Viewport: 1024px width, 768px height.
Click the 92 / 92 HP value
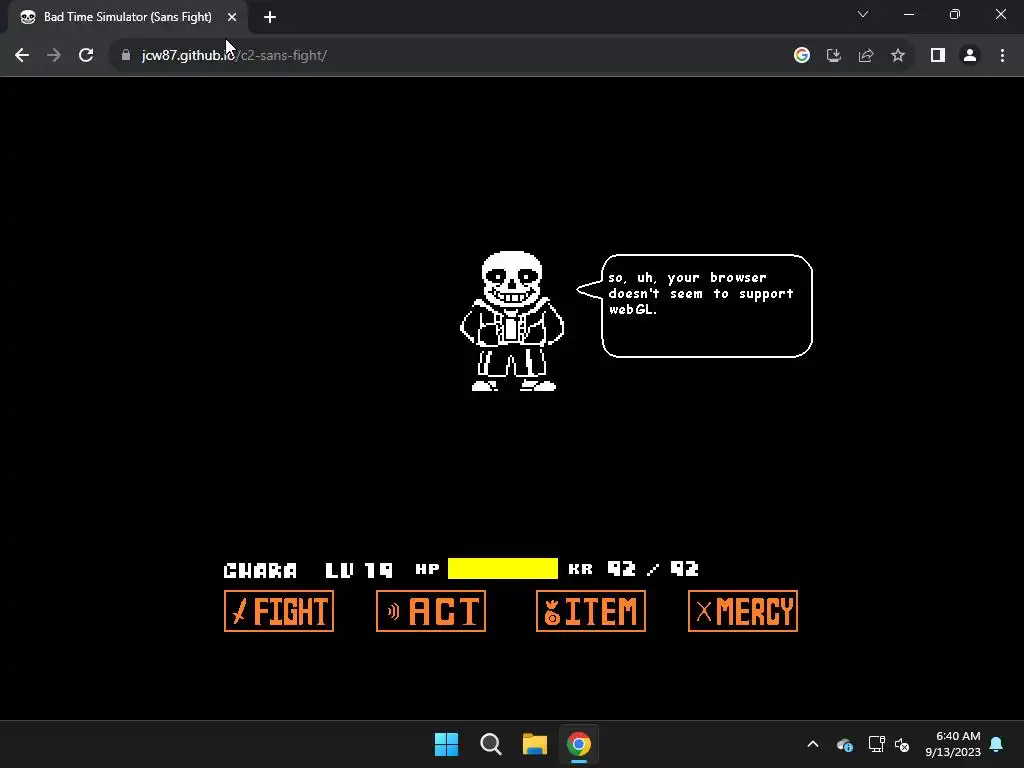pos(653,569)
